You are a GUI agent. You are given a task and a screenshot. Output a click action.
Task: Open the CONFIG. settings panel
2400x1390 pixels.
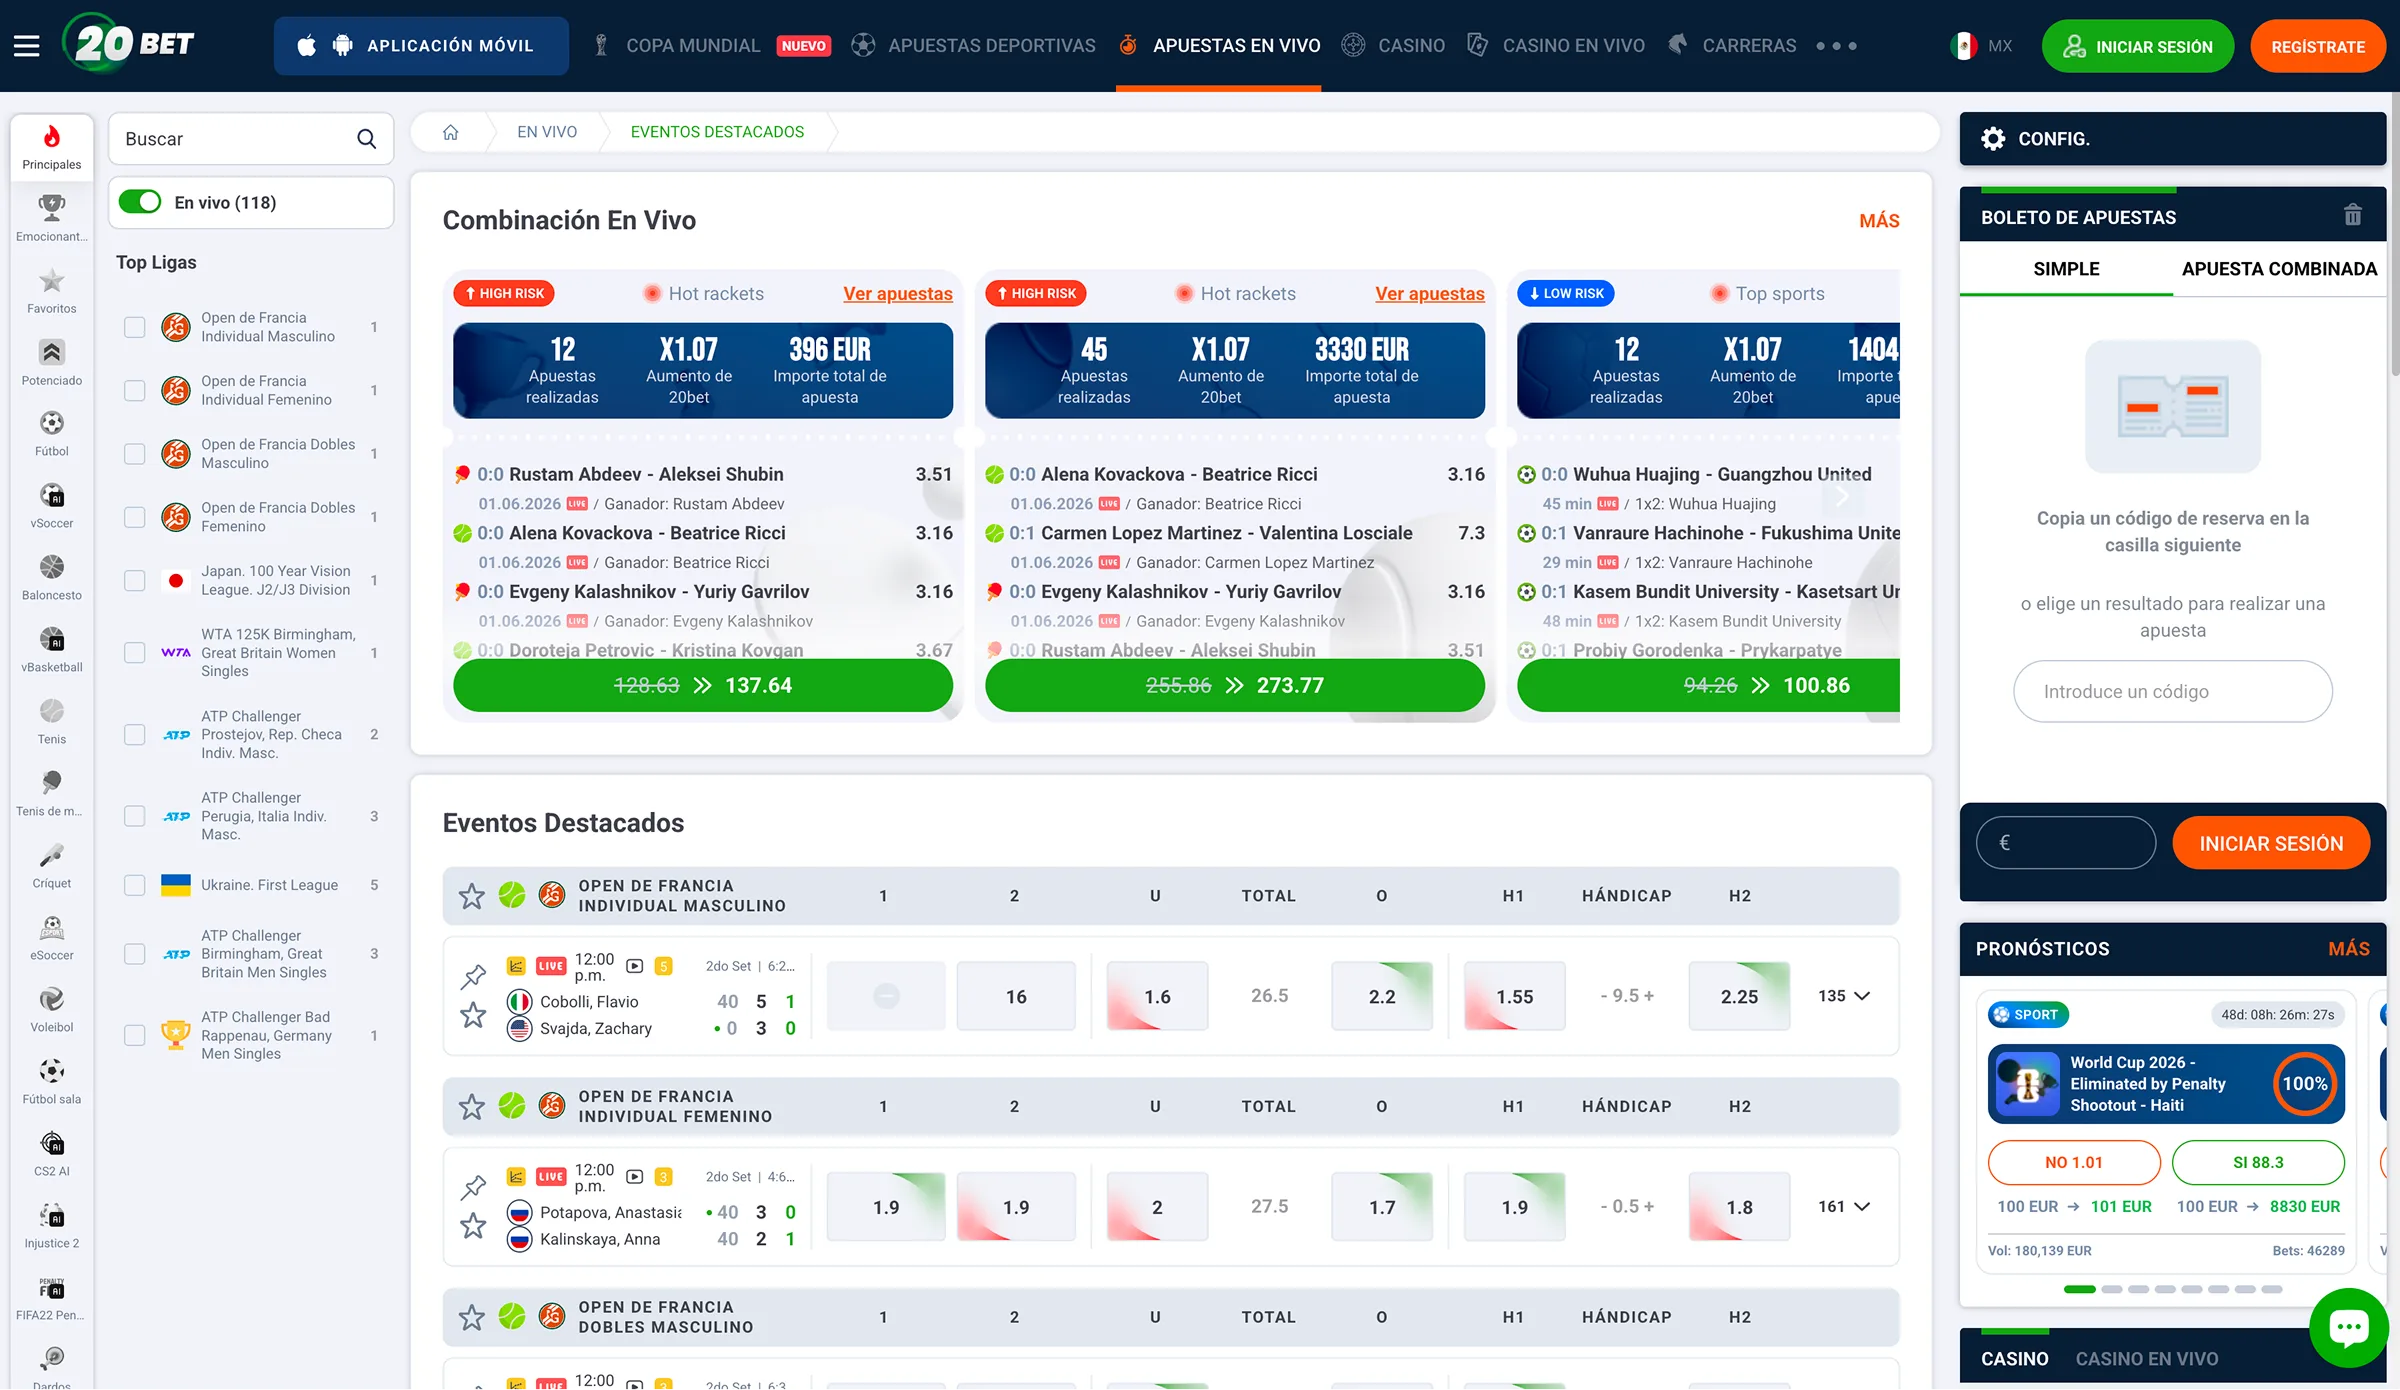pos(2172,139)
